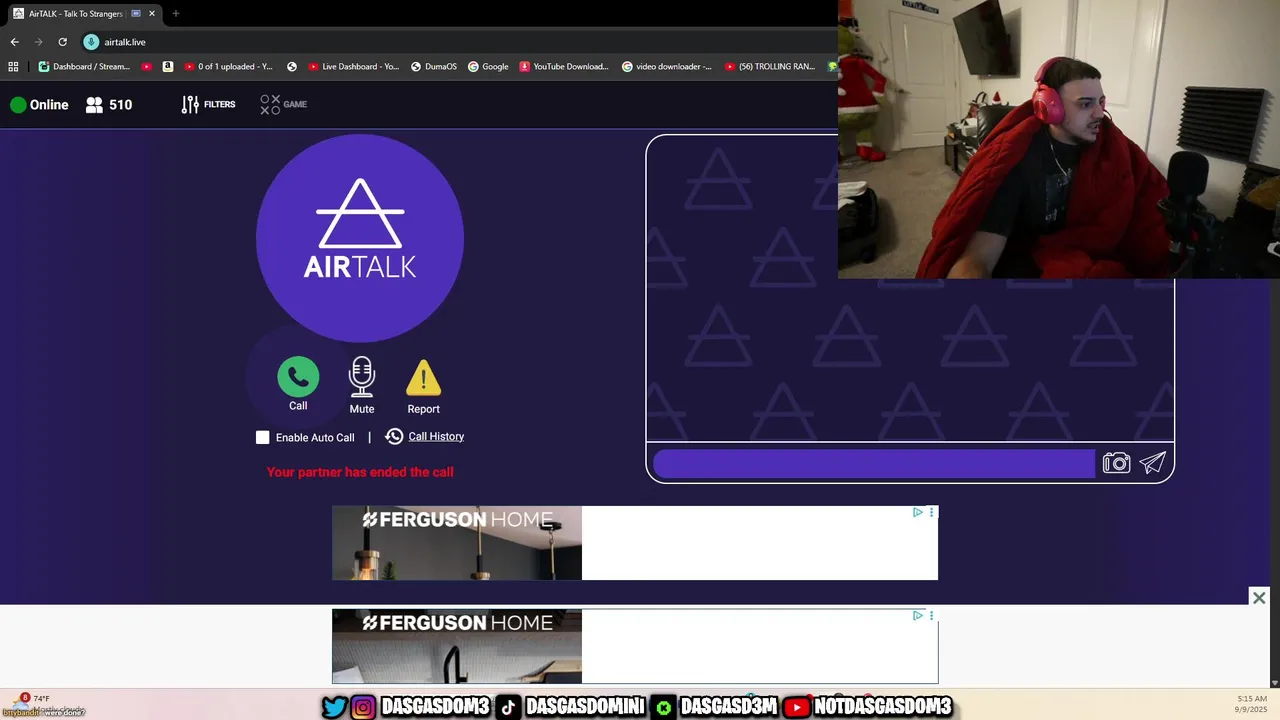Click the Ferguson Home in-page ad image
The width and height of the screenshot is (1280, 720).
[x=457, y=543]
